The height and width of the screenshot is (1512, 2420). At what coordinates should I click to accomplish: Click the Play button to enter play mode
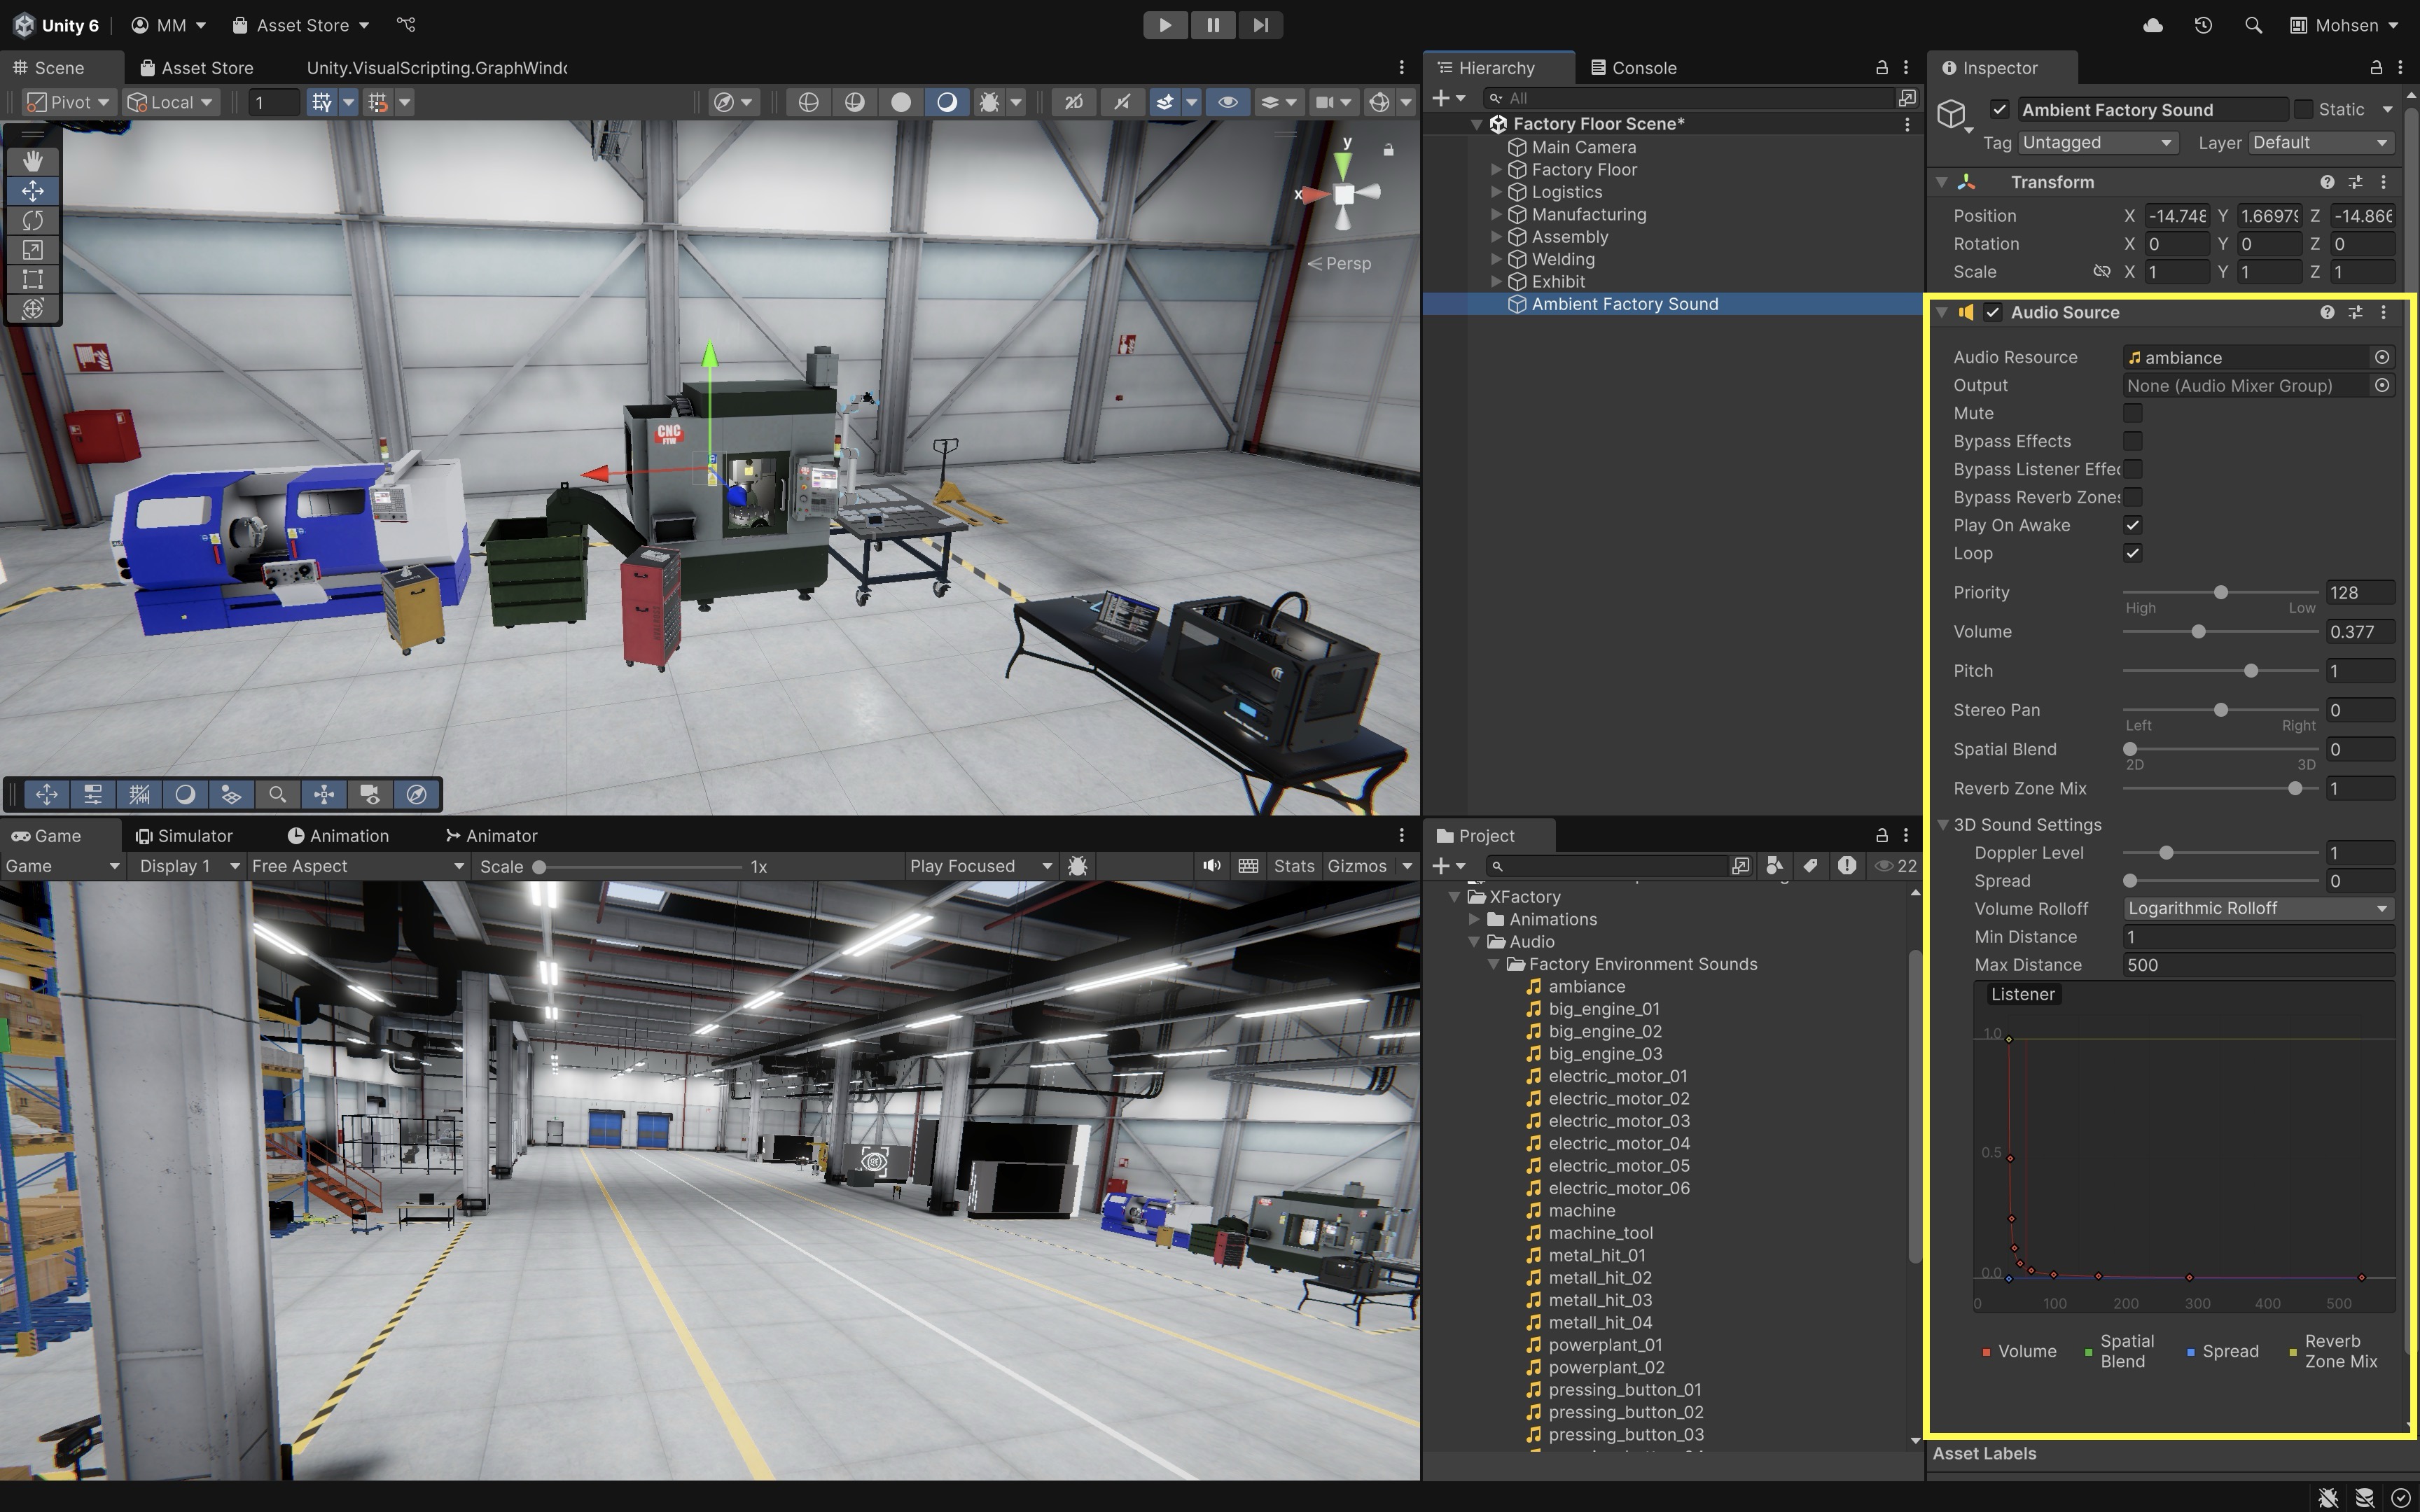(x=1165, y=25)
